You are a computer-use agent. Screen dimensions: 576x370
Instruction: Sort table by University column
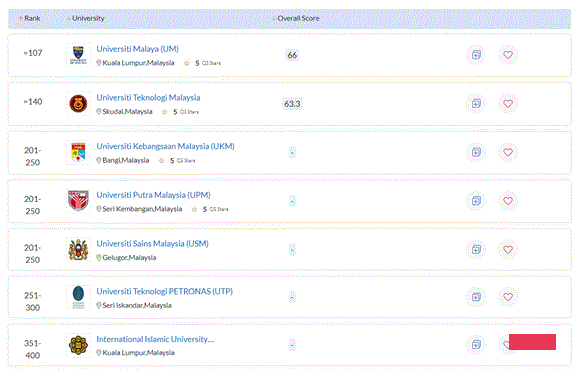click(x=86, y=18)
